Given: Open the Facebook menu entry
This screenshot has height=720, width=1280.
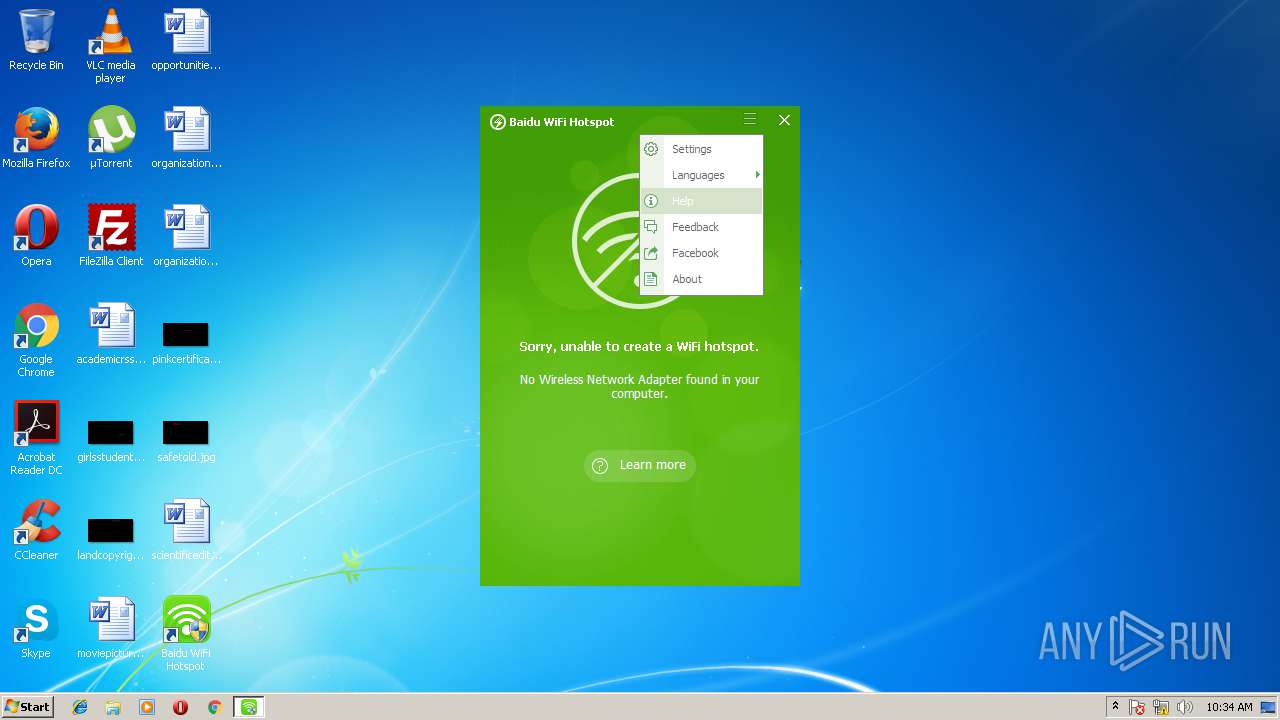Looking at the screenshot, I should pyautogui.click(x=701, y=253).
